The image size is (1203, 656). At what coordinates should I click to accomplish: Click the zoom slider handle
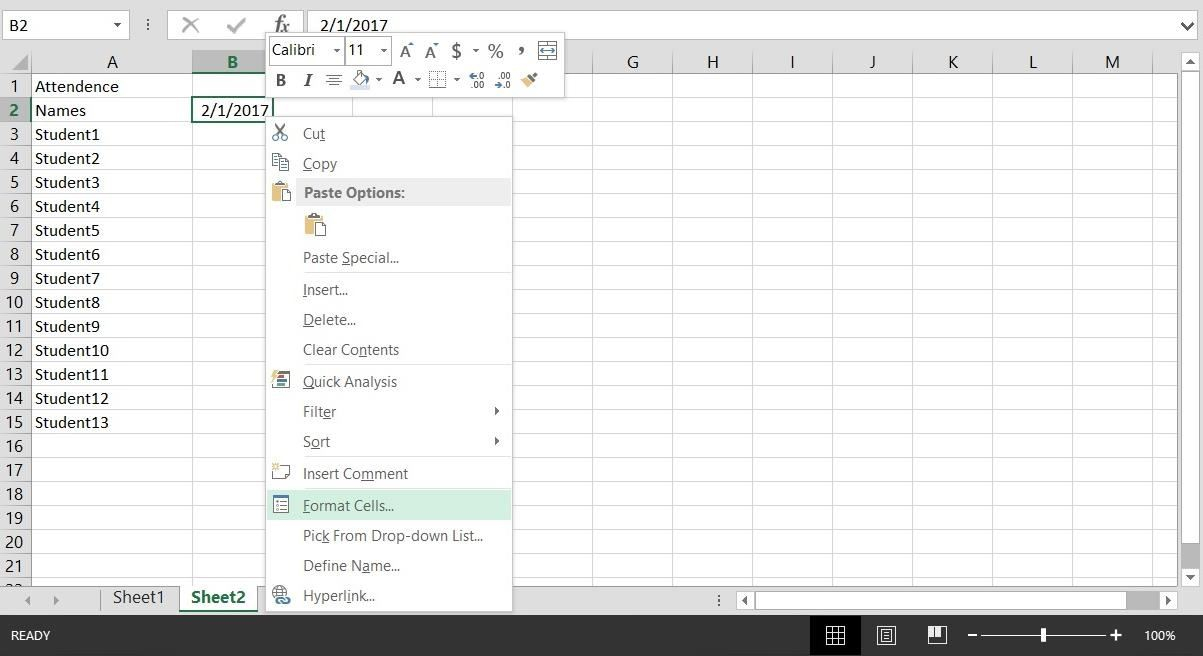(x=1043, y=635)
